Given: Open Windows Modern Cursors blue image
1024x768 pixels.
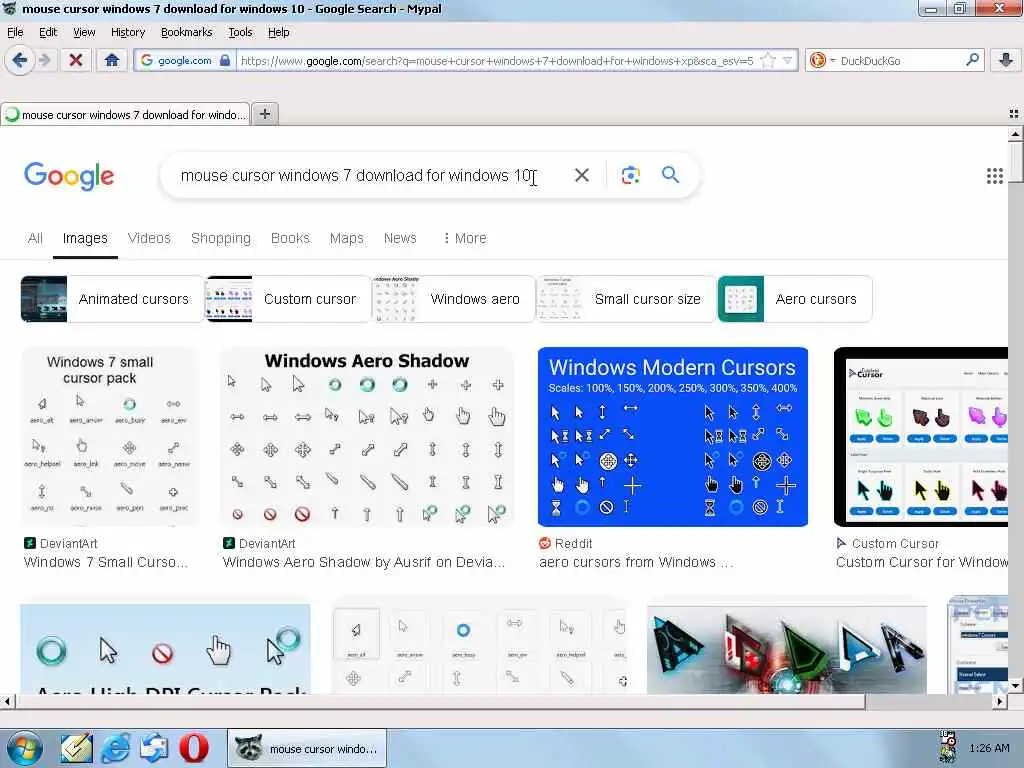Looking at the screenshot, I should pos(673,437).
